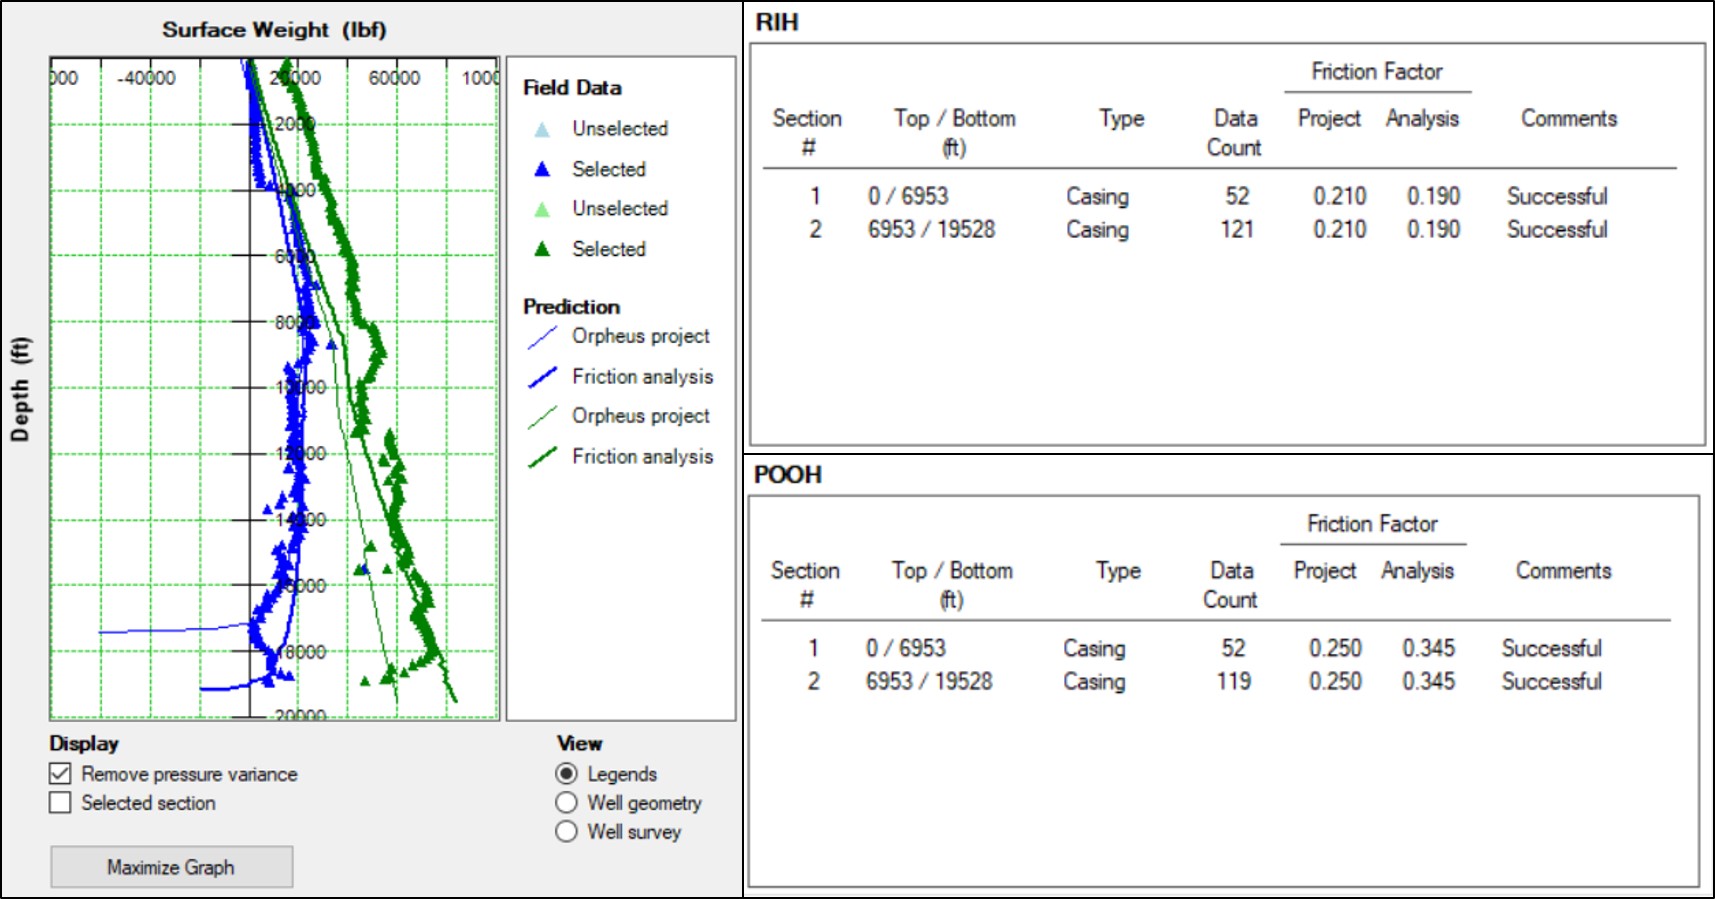Click the light green Unselected triangle legend icon

pos(542,209)
